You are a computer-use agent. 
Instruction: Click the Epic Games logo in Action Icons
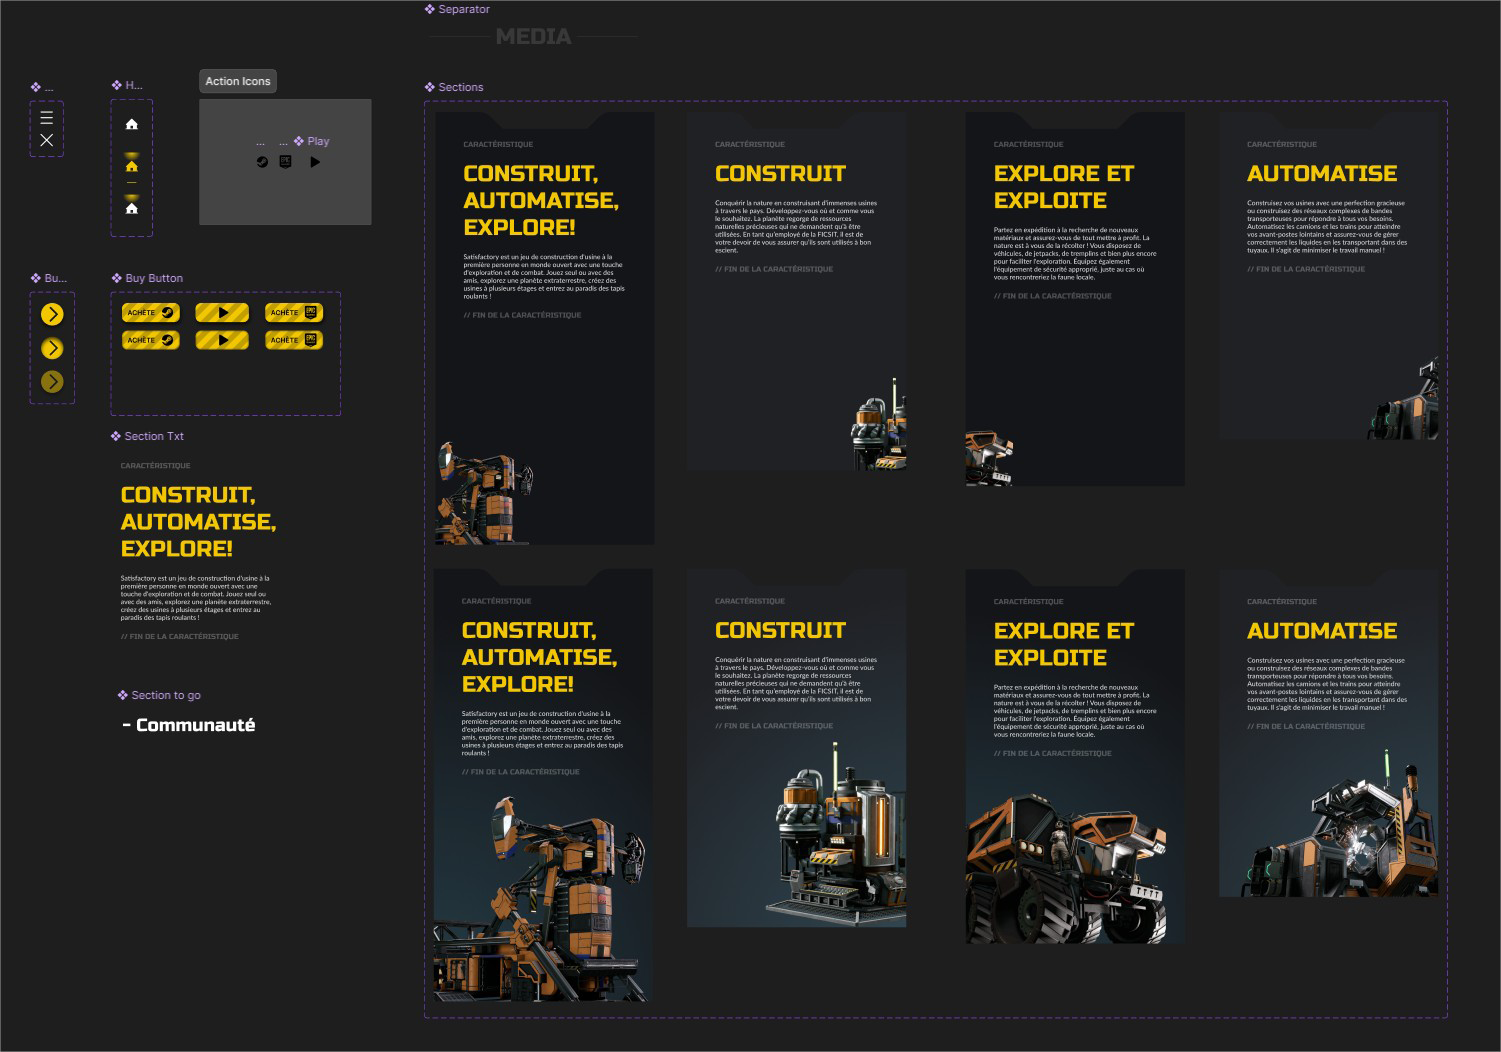pos(285,162)
